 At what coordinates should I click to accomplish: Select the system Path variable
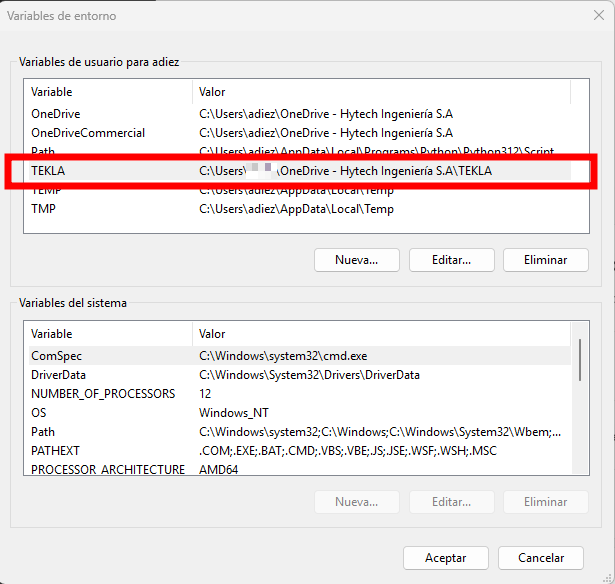43,432
